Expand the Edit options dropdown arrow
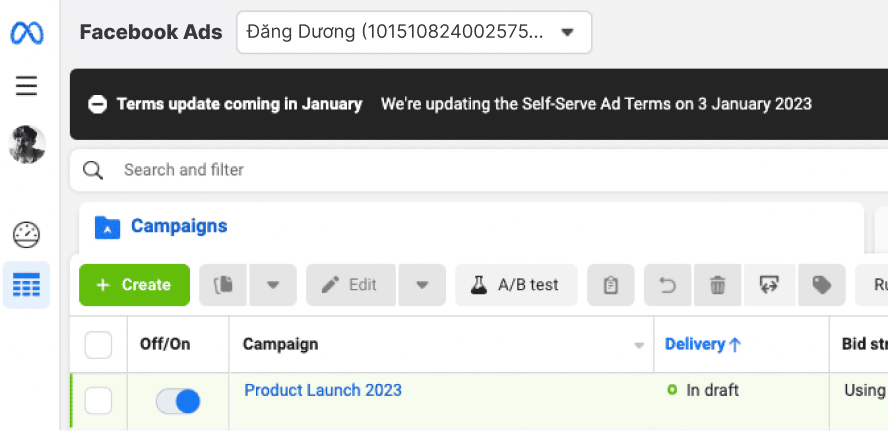Viewport: 888px width, 431px height. 422,285
